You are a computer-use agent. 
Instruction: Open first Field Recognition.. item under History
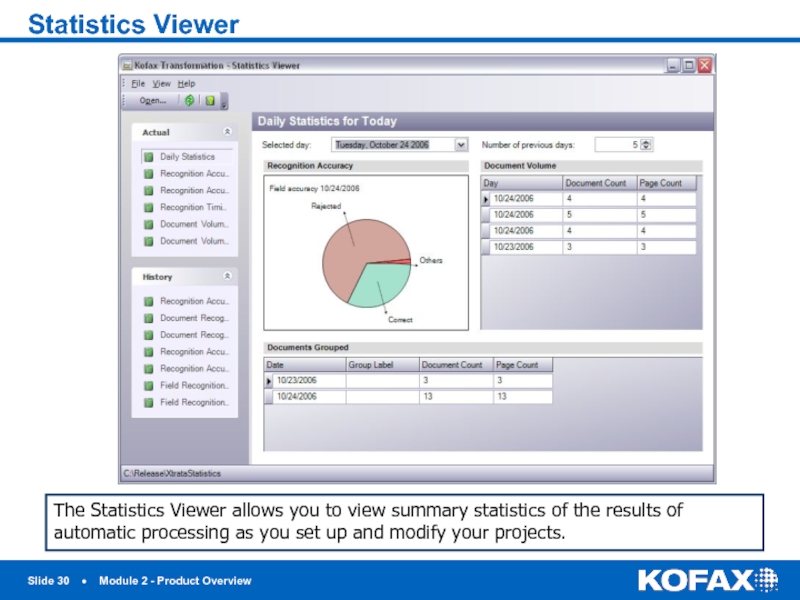187,386
